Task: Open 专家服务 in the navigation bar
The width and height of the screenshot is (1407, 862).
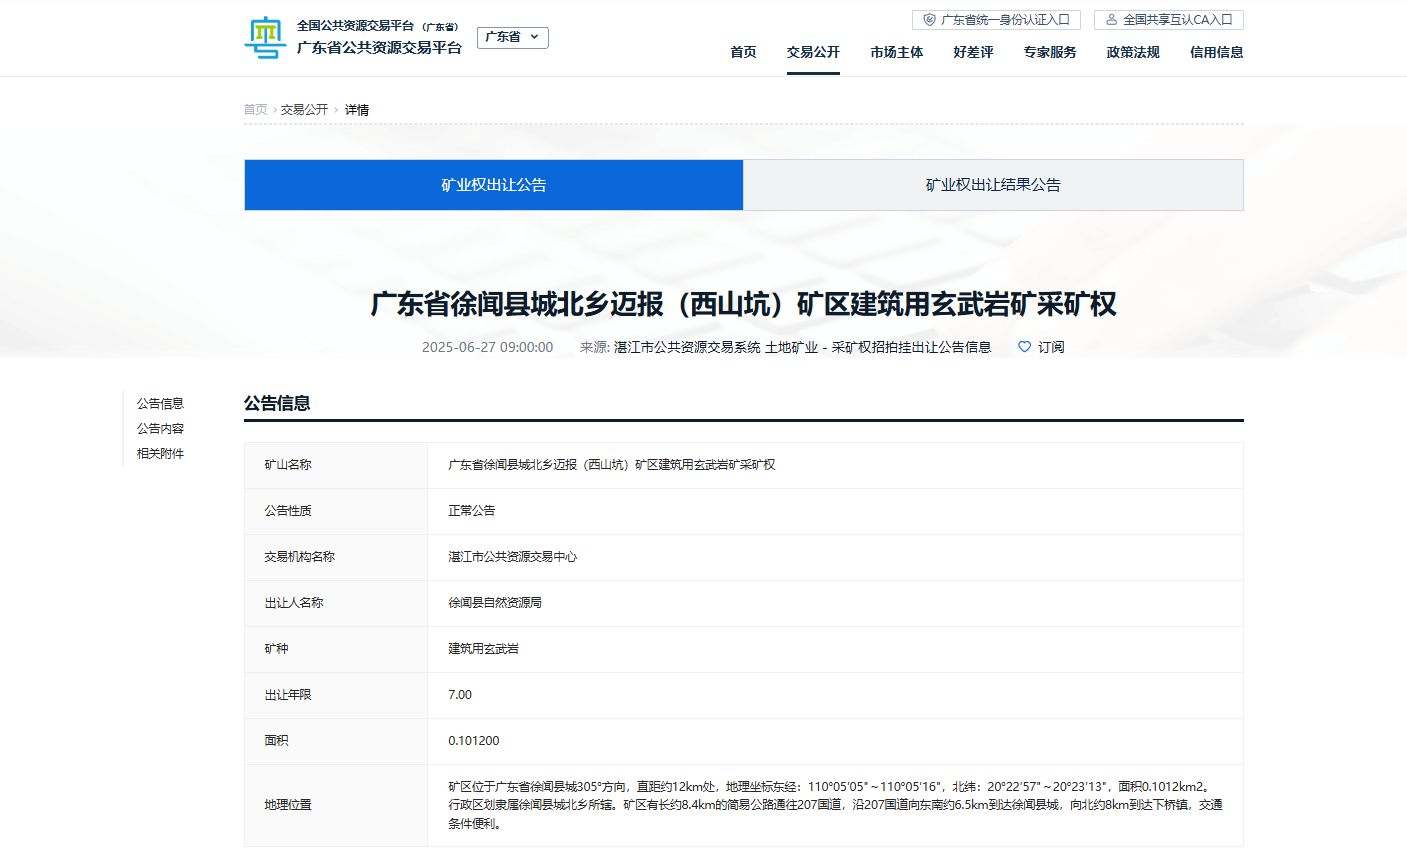Action: click(1050, 52)
